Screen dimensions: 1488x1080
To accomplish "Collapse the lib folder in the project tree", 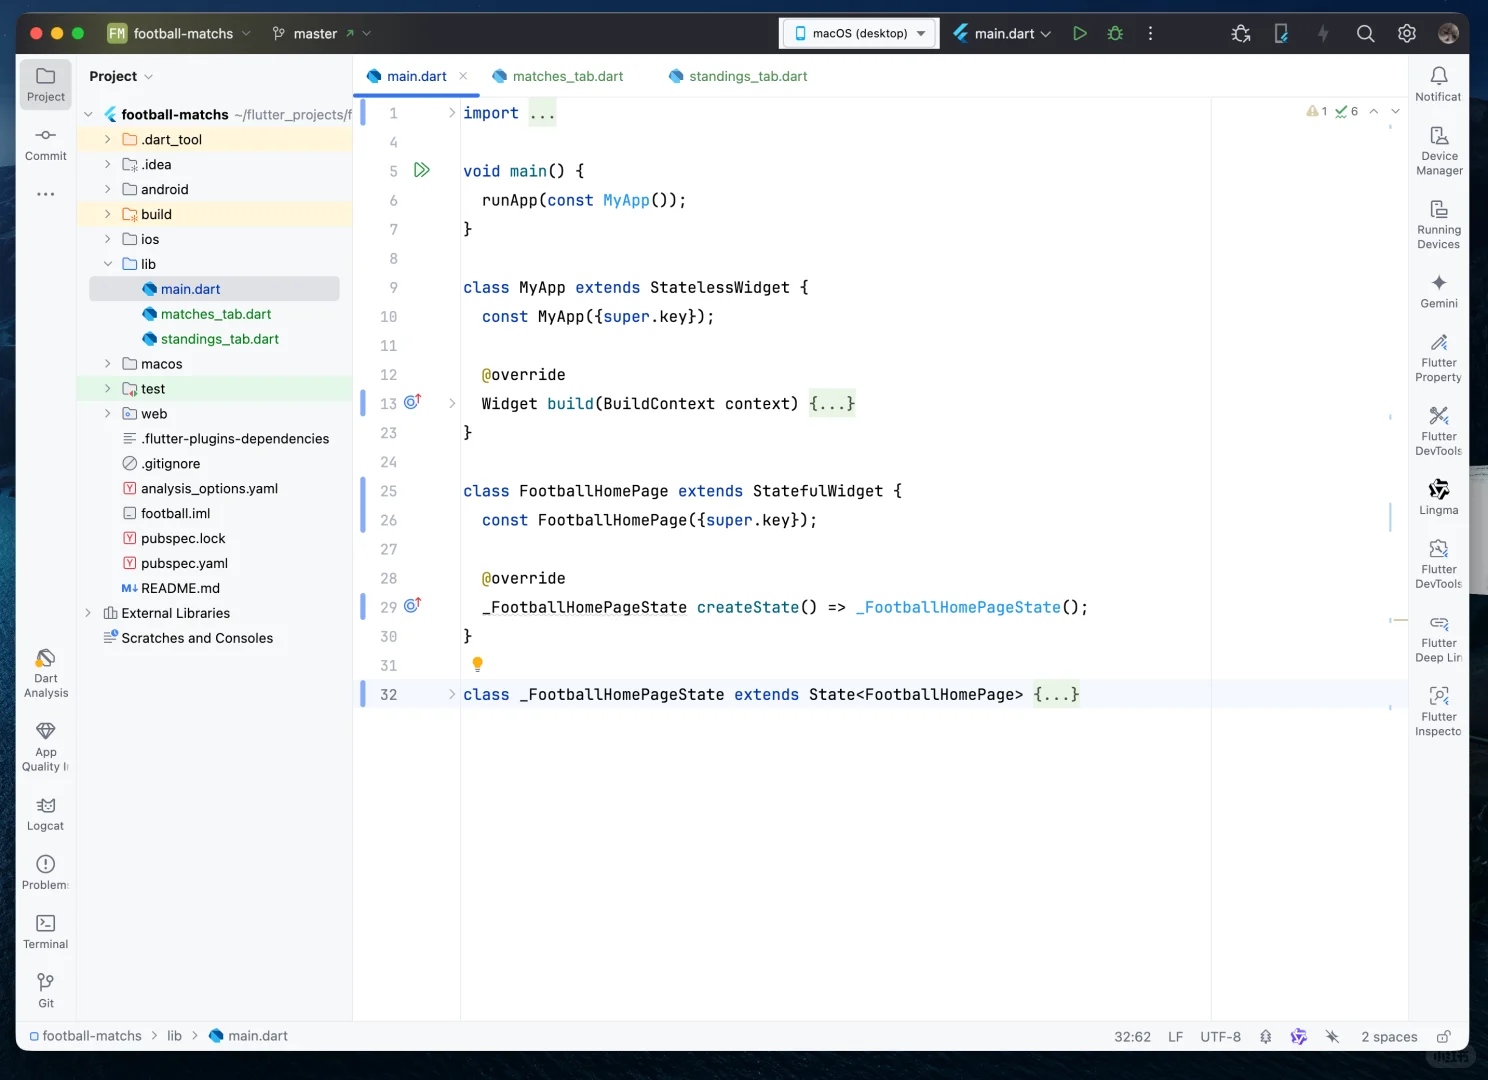I will pos(108,264).
